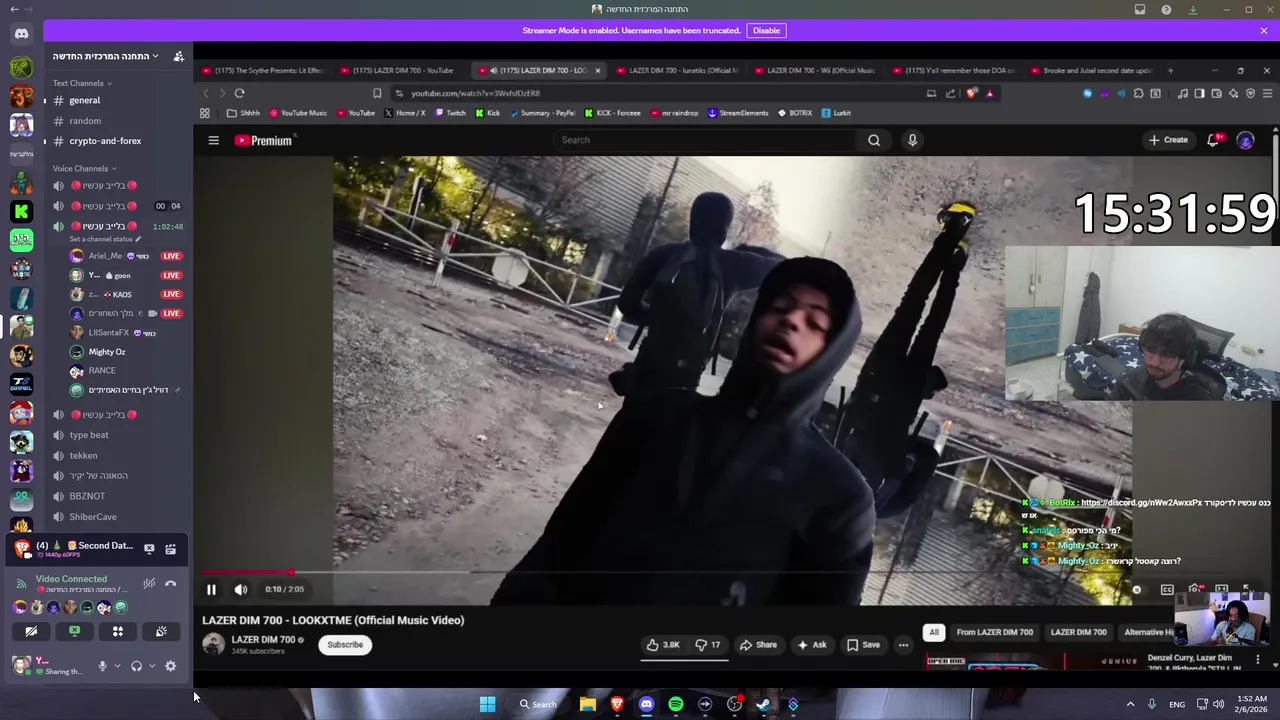
Task: Disable Streamer Mode in the banner
Action: click(x=766, y=30)
